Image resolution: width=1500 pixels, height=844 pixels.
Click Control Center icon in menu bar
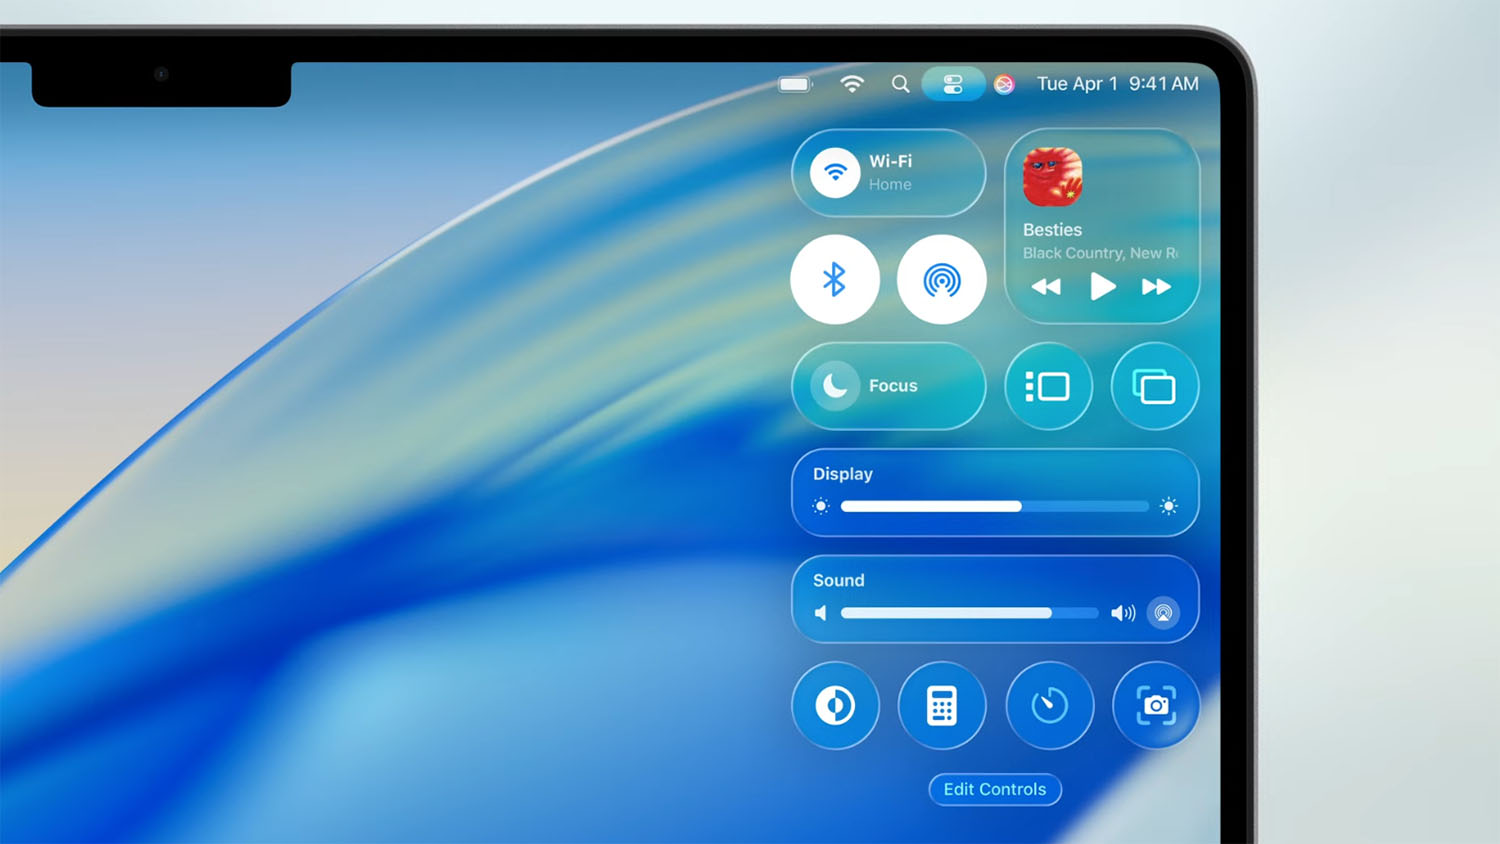[952, 84]
